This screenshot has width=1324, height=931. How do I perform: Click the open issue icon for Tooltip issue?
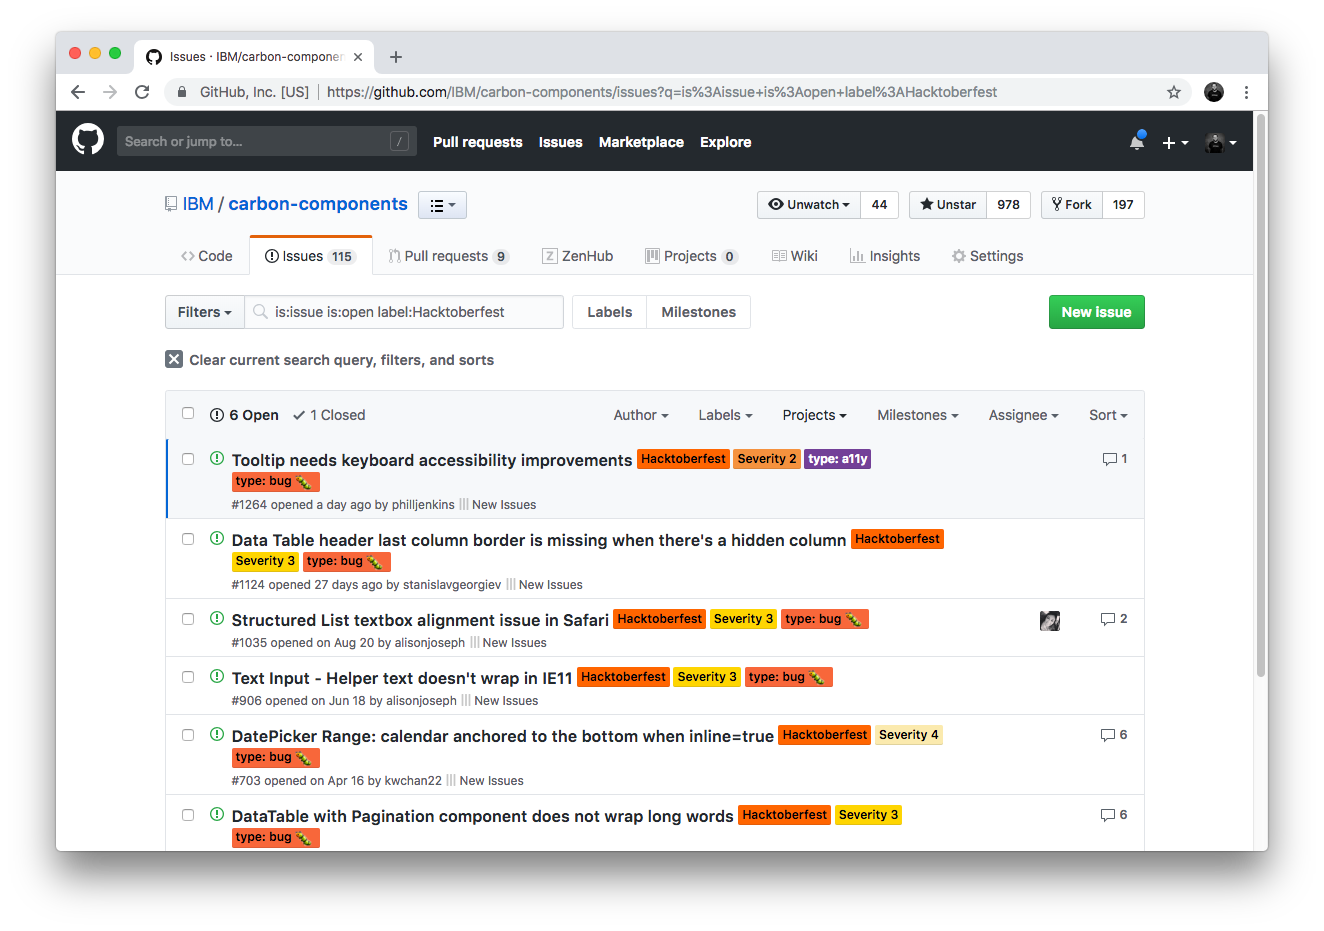pos(217,459)
